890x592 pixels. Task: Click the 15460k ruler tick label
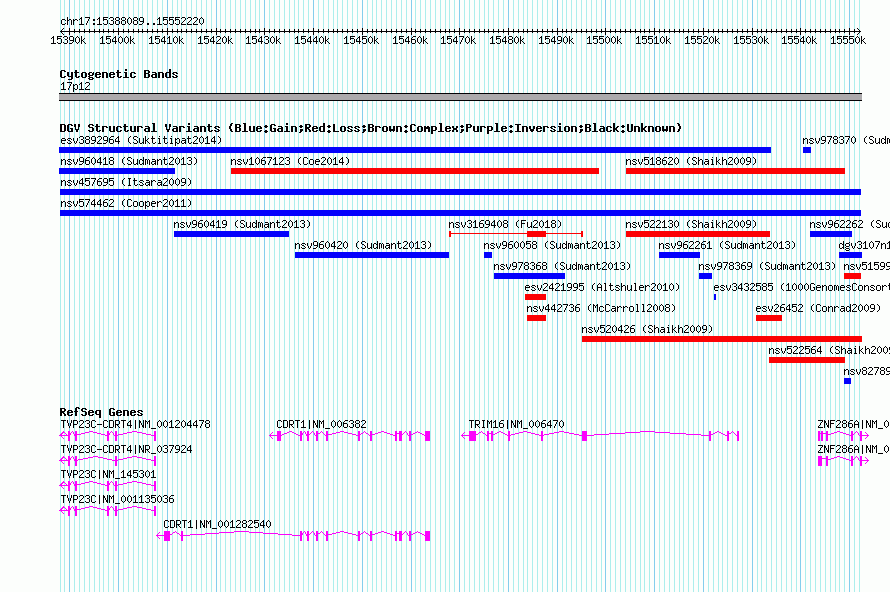[410, 40]
